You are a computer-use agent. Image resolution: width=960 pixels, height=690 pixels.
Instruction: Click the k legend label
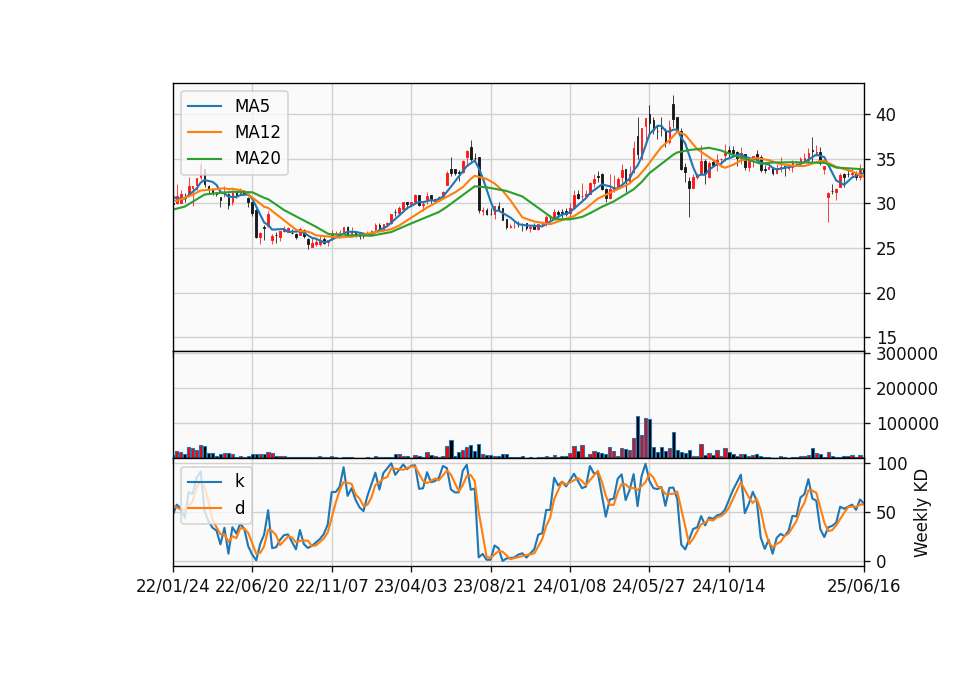(x=239, y=481)
